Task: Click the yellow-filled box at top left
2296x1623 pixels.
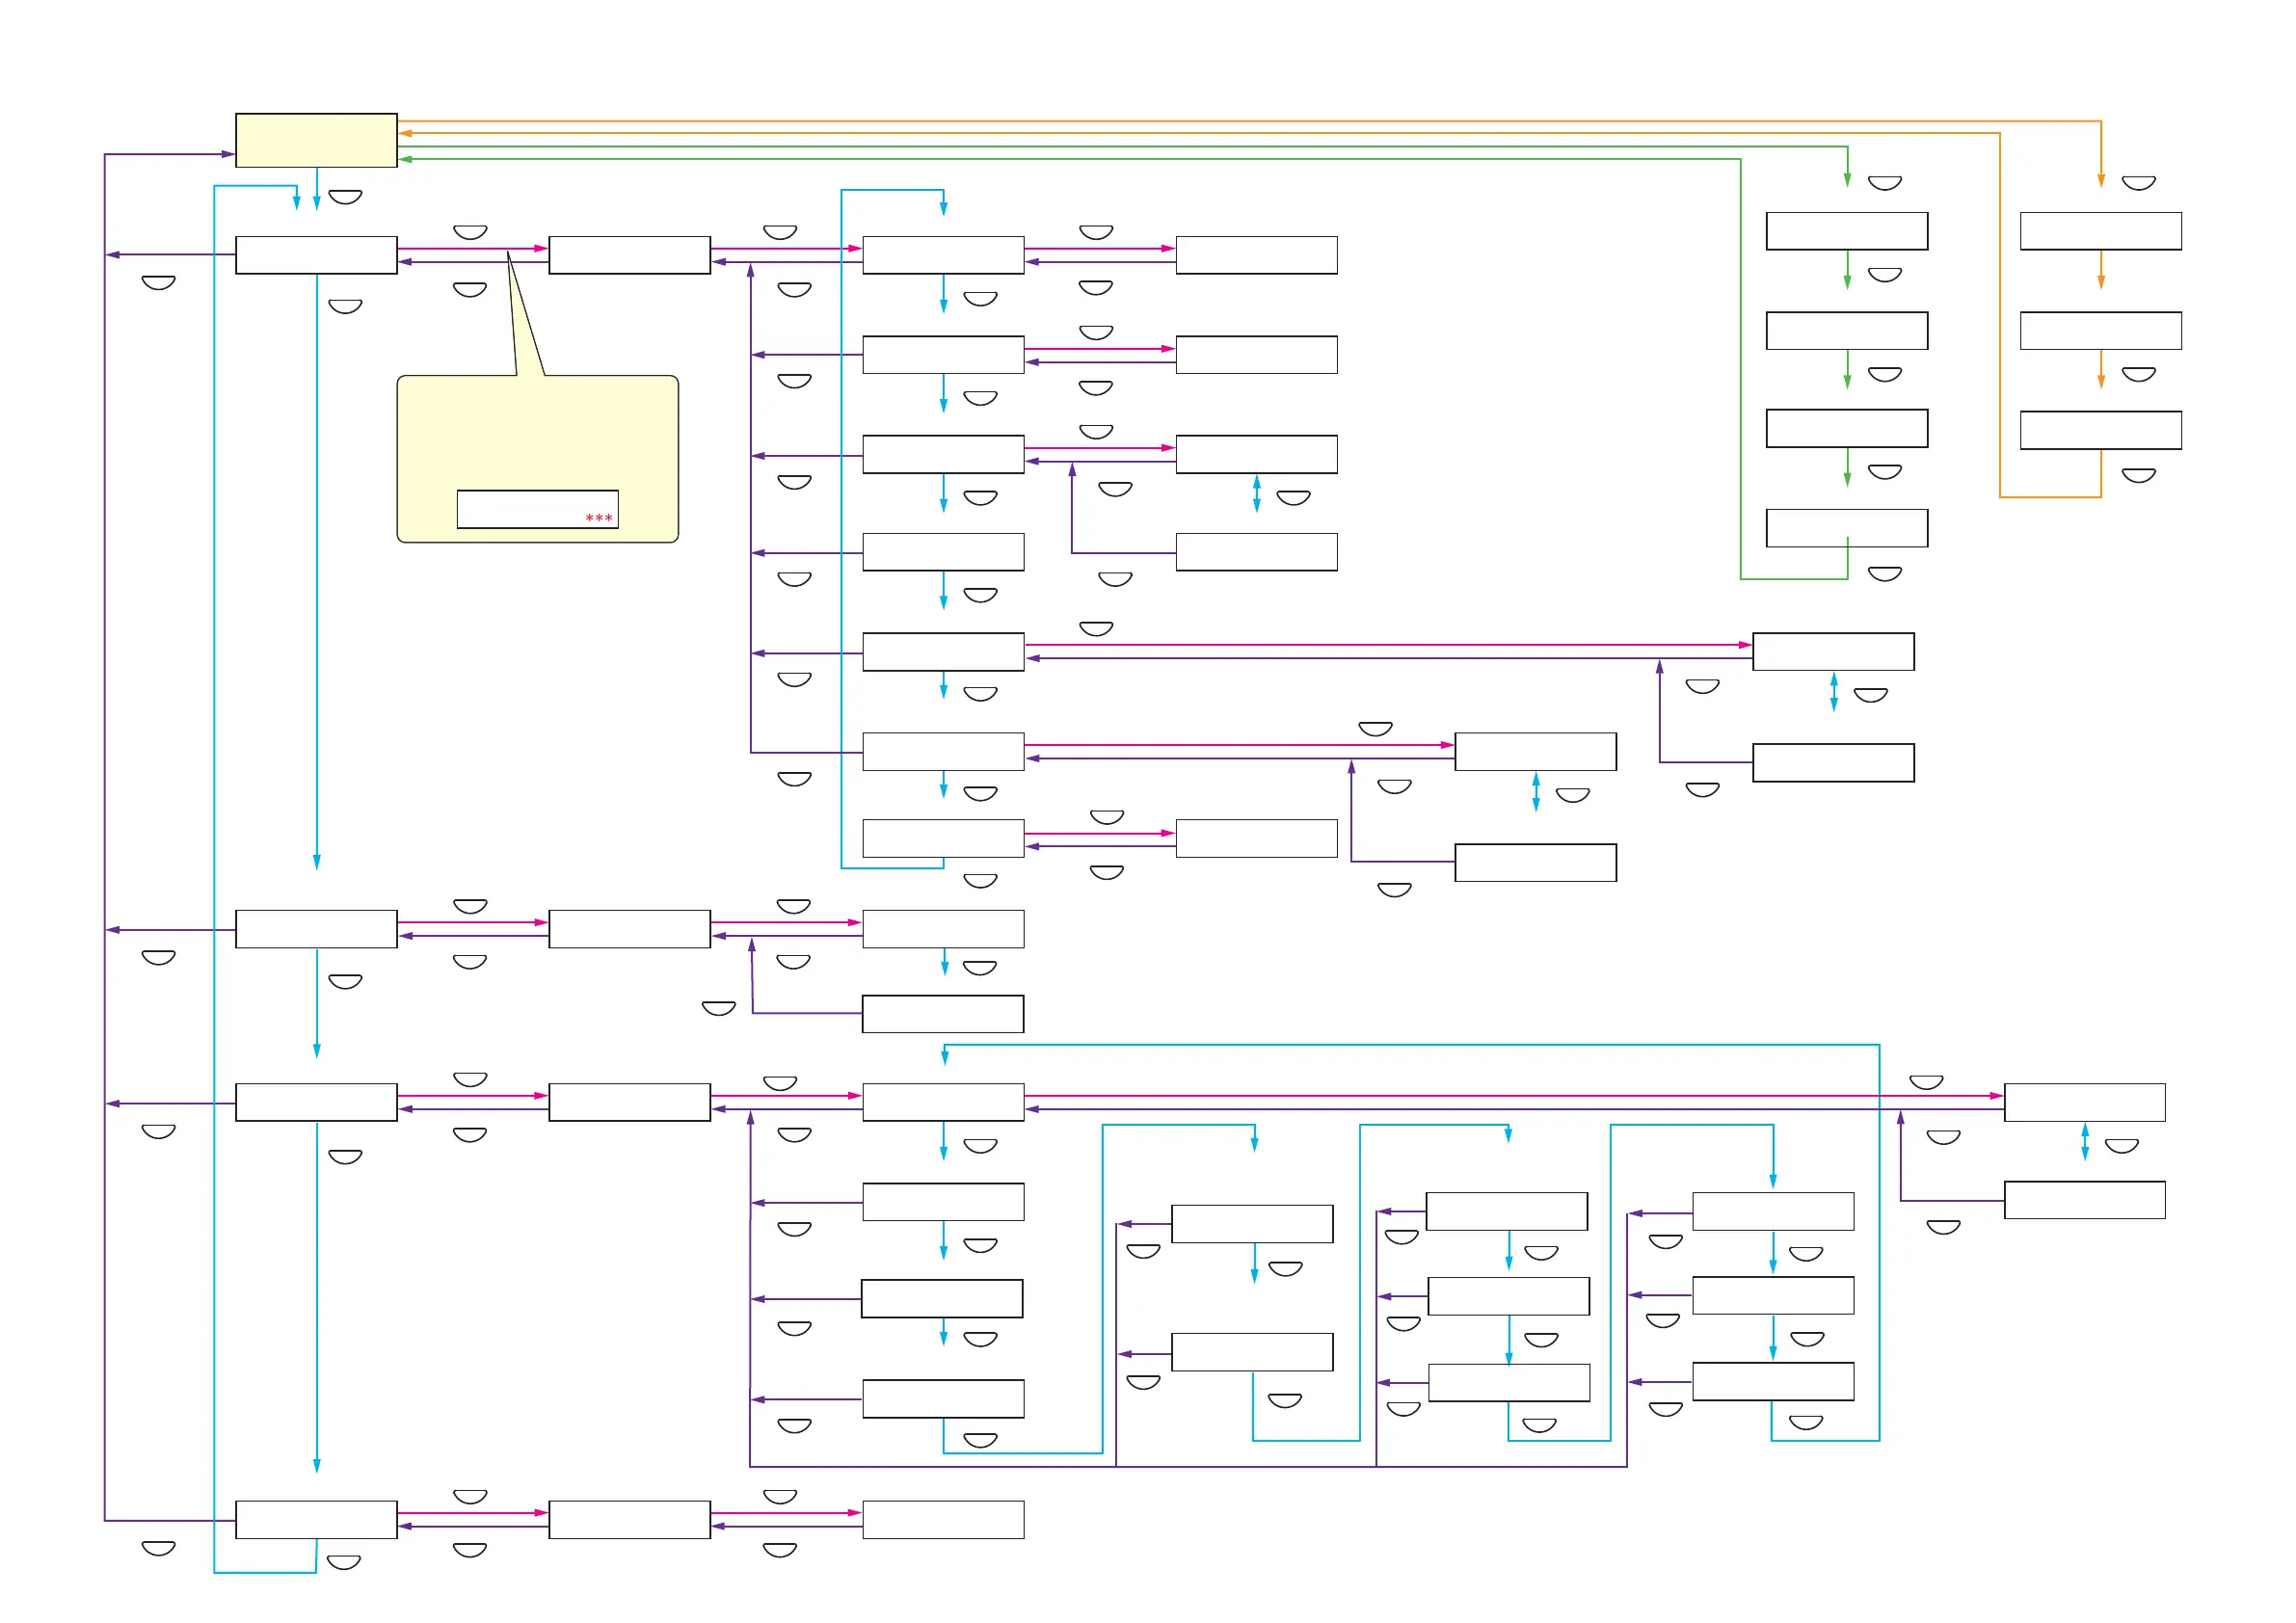Action: tap(316, 140)
